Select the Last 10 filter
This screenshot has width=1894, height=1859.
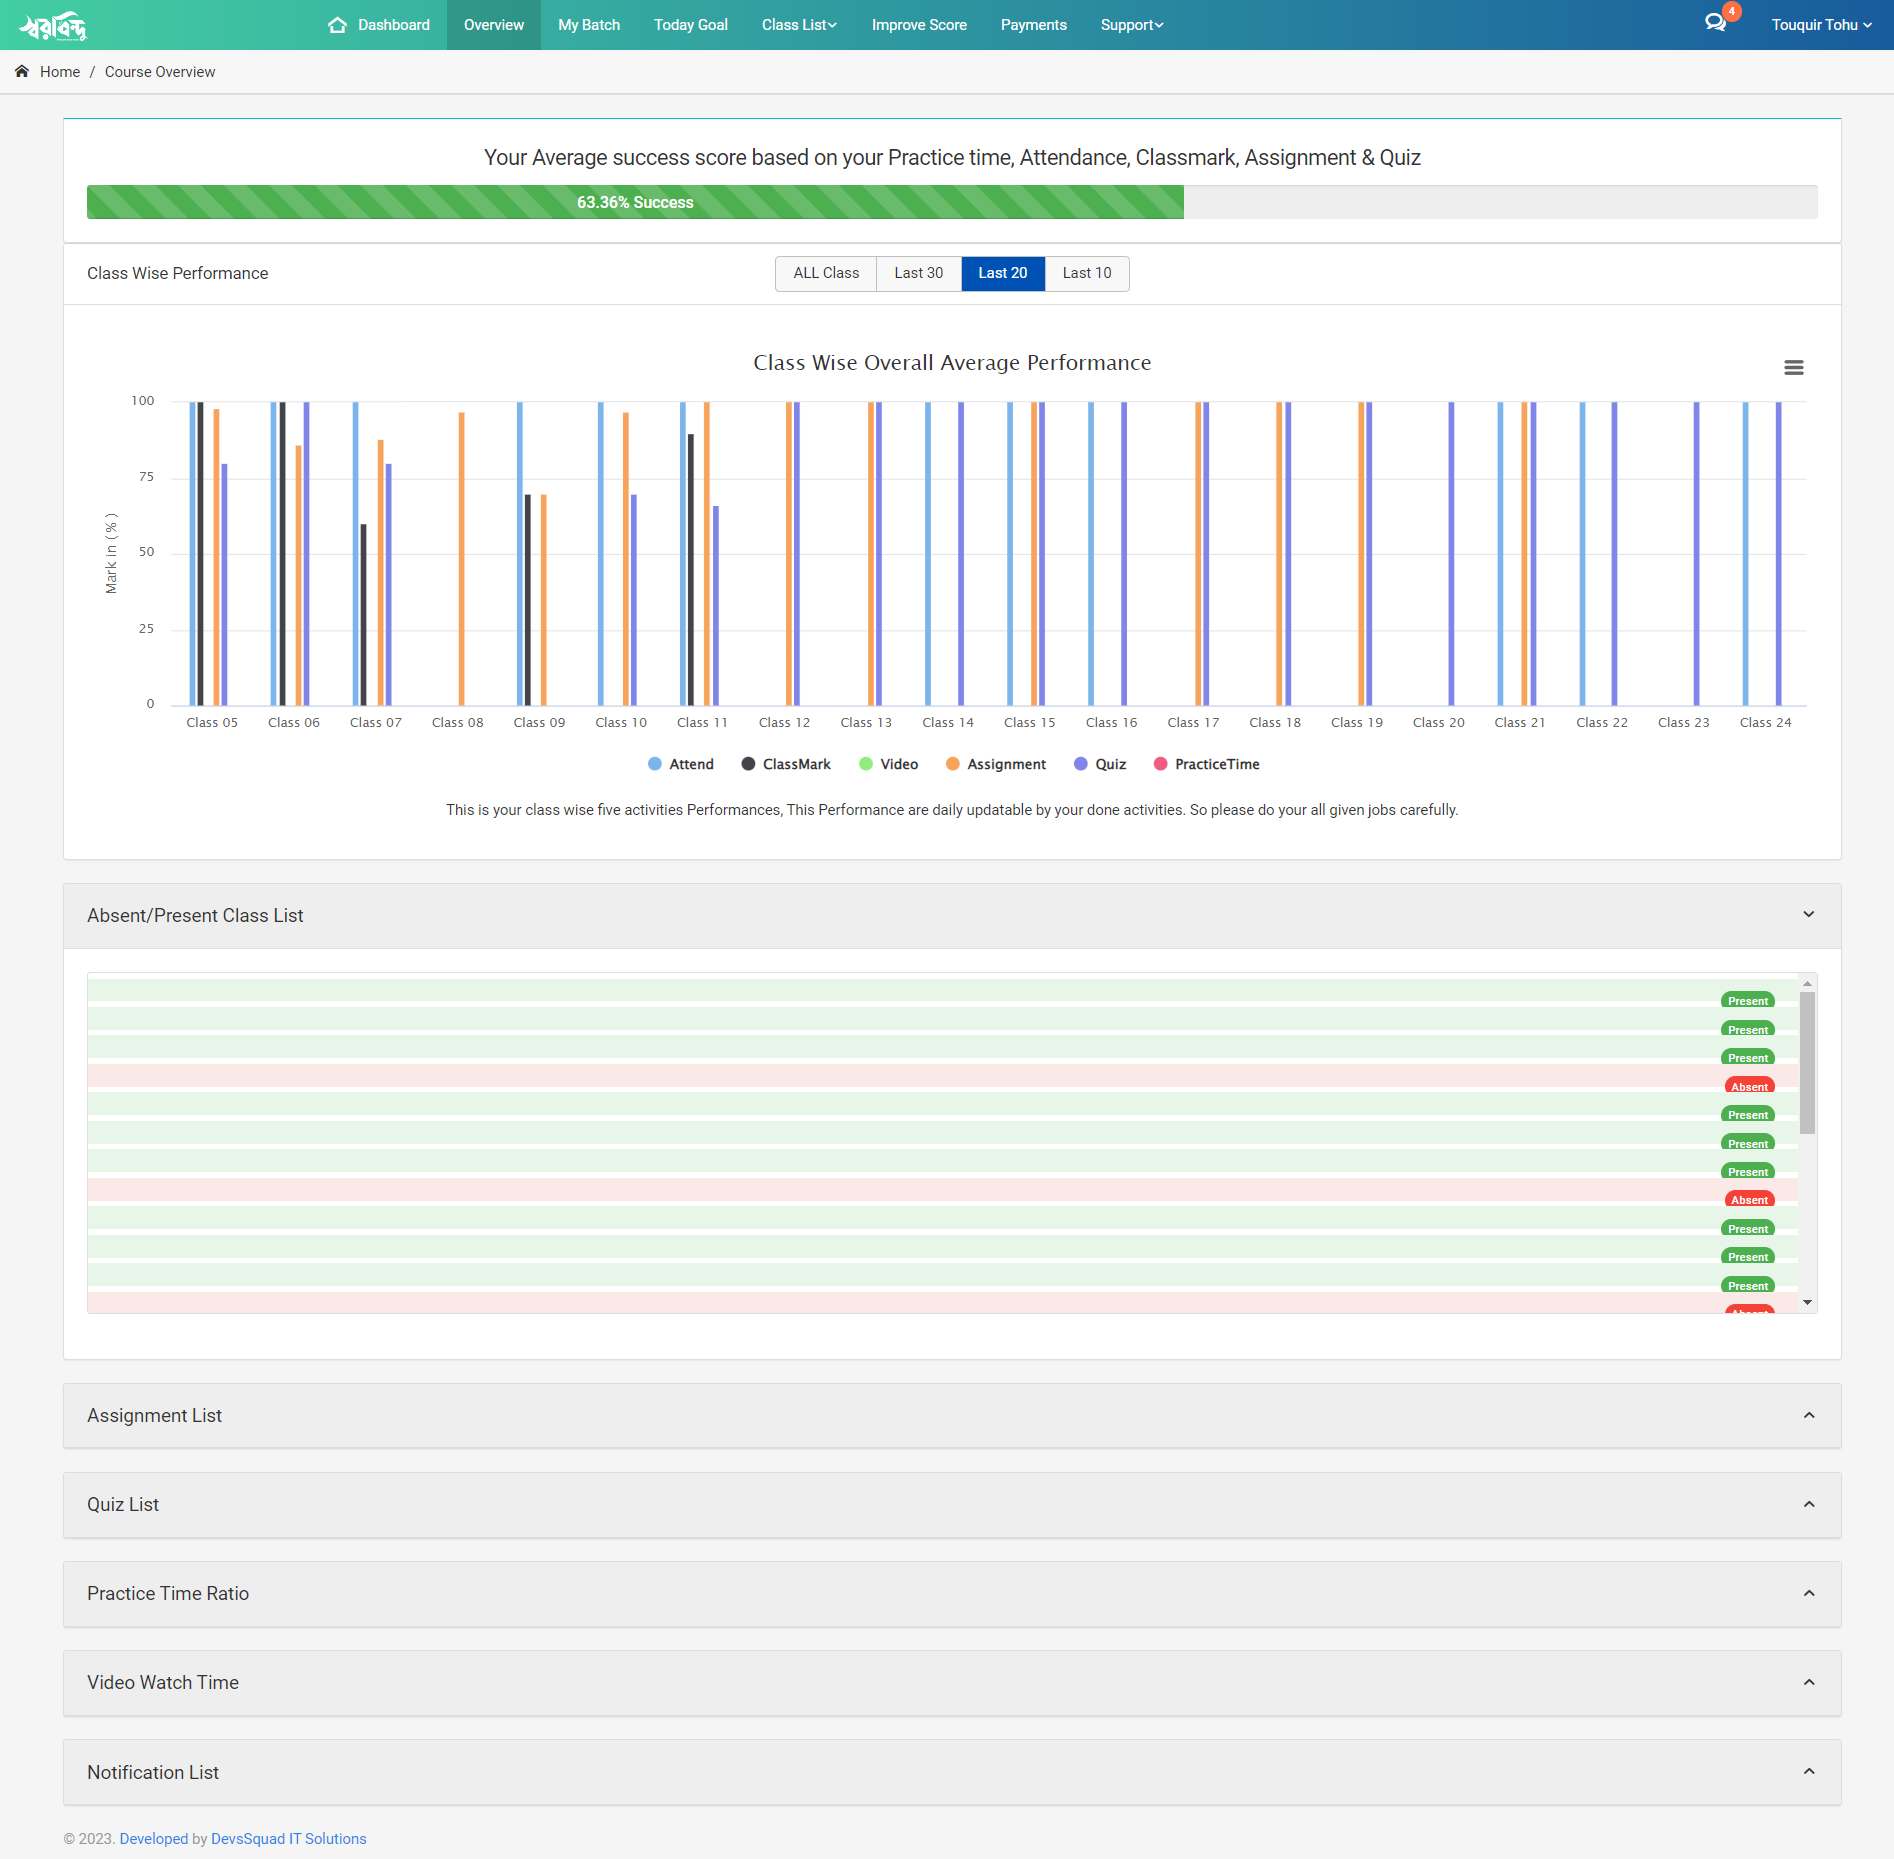1087,273
